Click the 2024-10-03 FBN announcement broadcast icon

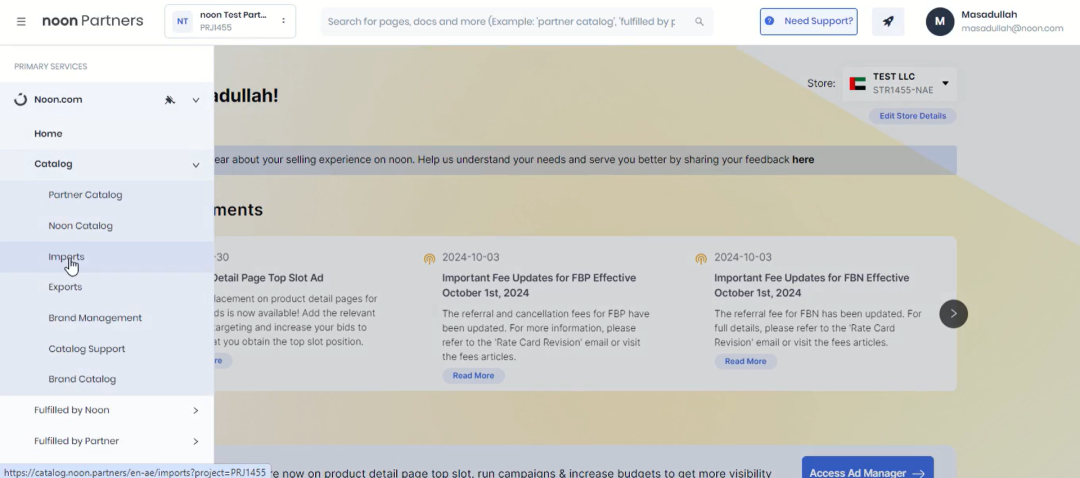click(700, 259)
